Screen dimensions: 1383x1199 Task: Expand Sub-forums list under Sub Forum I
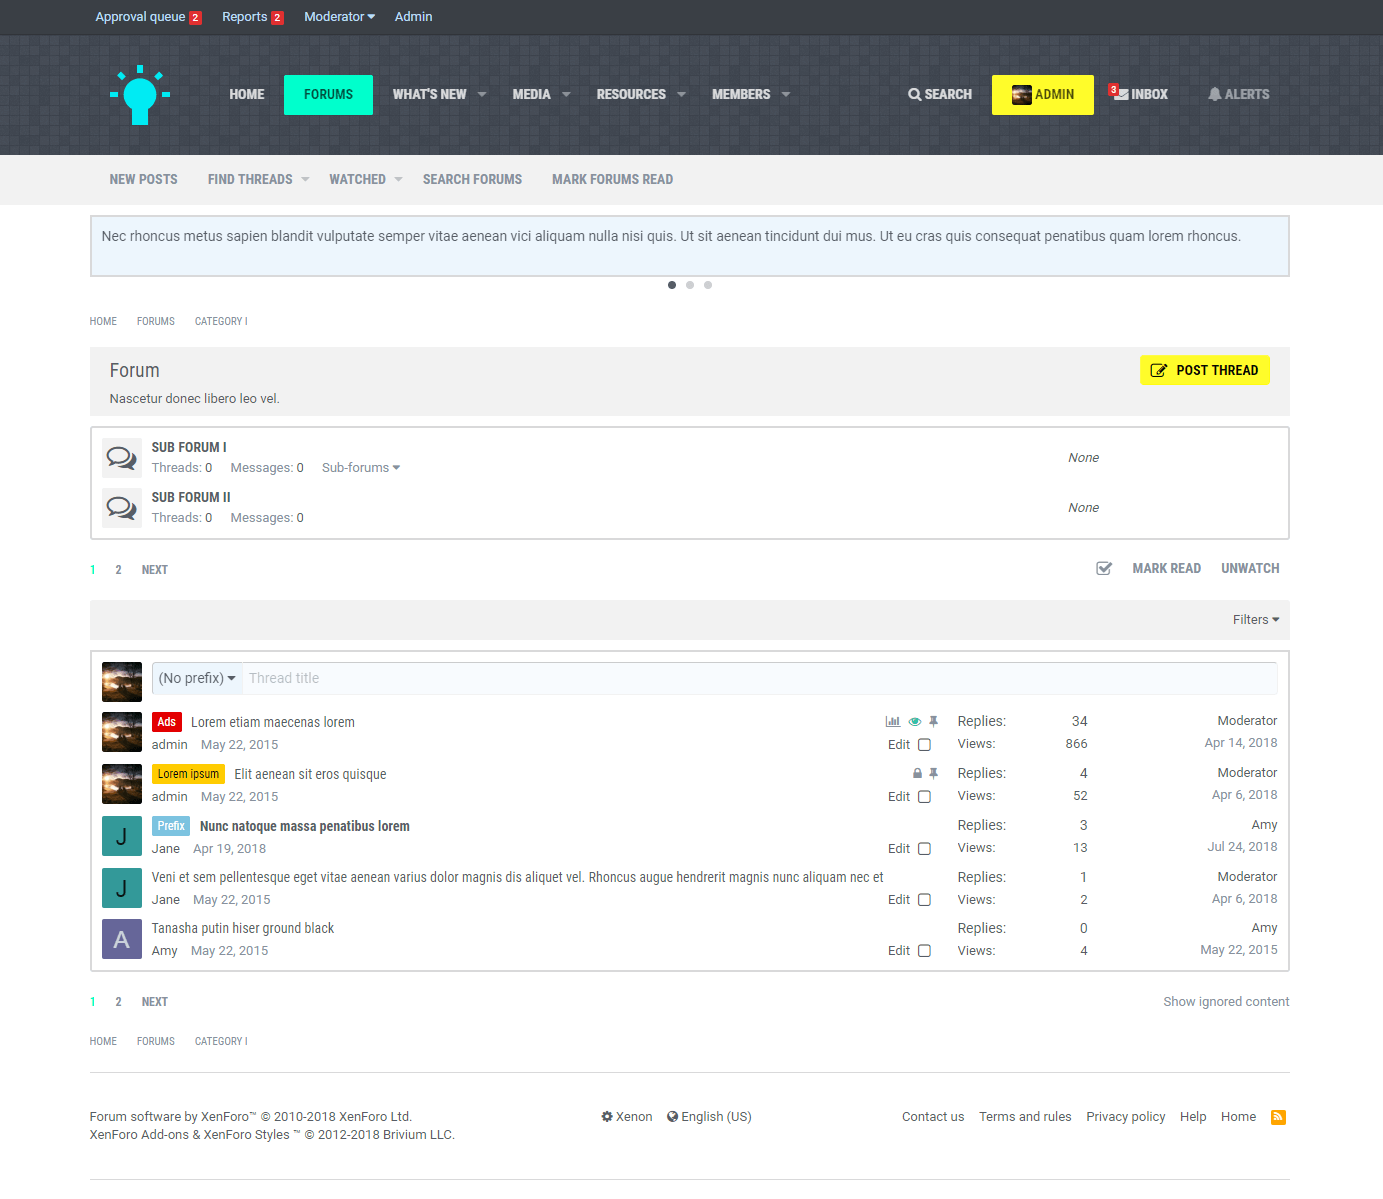click(360, 468)
